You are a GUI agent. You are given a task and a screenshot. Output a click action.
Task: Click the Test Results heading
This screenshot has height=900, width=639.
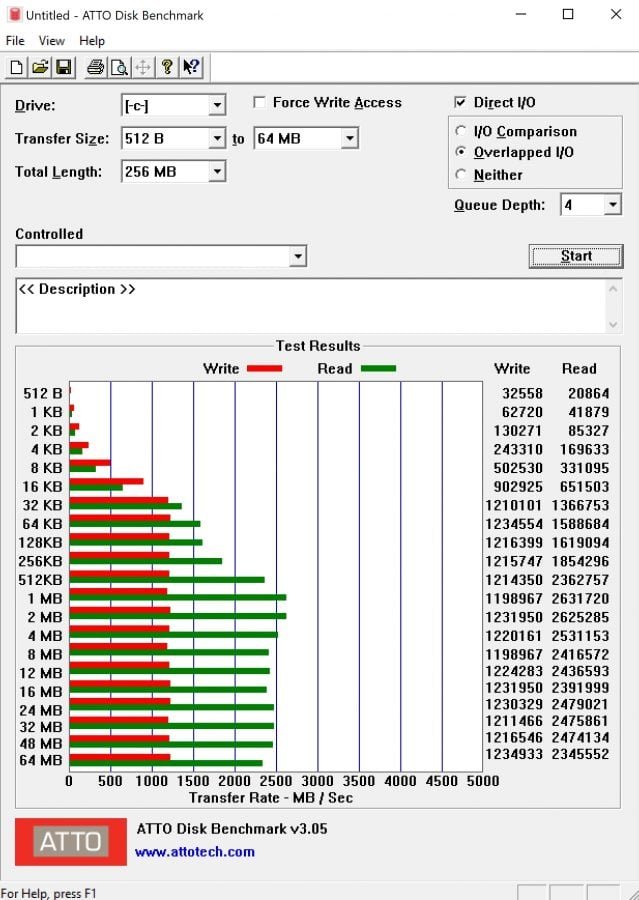(318, 346)
